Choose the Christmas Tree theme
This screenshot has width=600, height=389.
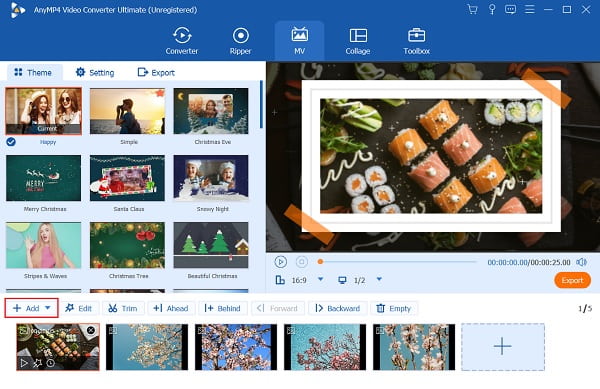(127, 245)
